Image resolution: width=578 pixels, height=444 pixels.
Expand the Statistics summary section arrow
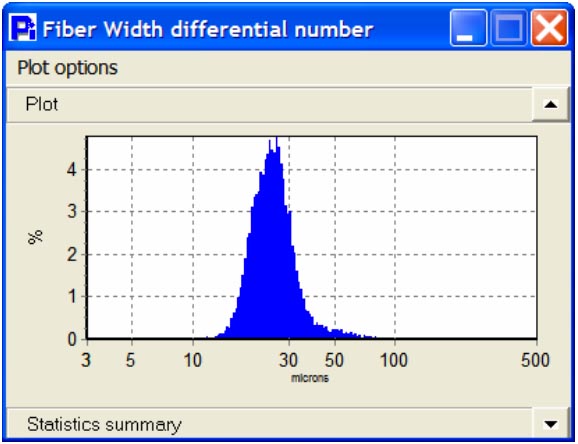tap(551, 424)
